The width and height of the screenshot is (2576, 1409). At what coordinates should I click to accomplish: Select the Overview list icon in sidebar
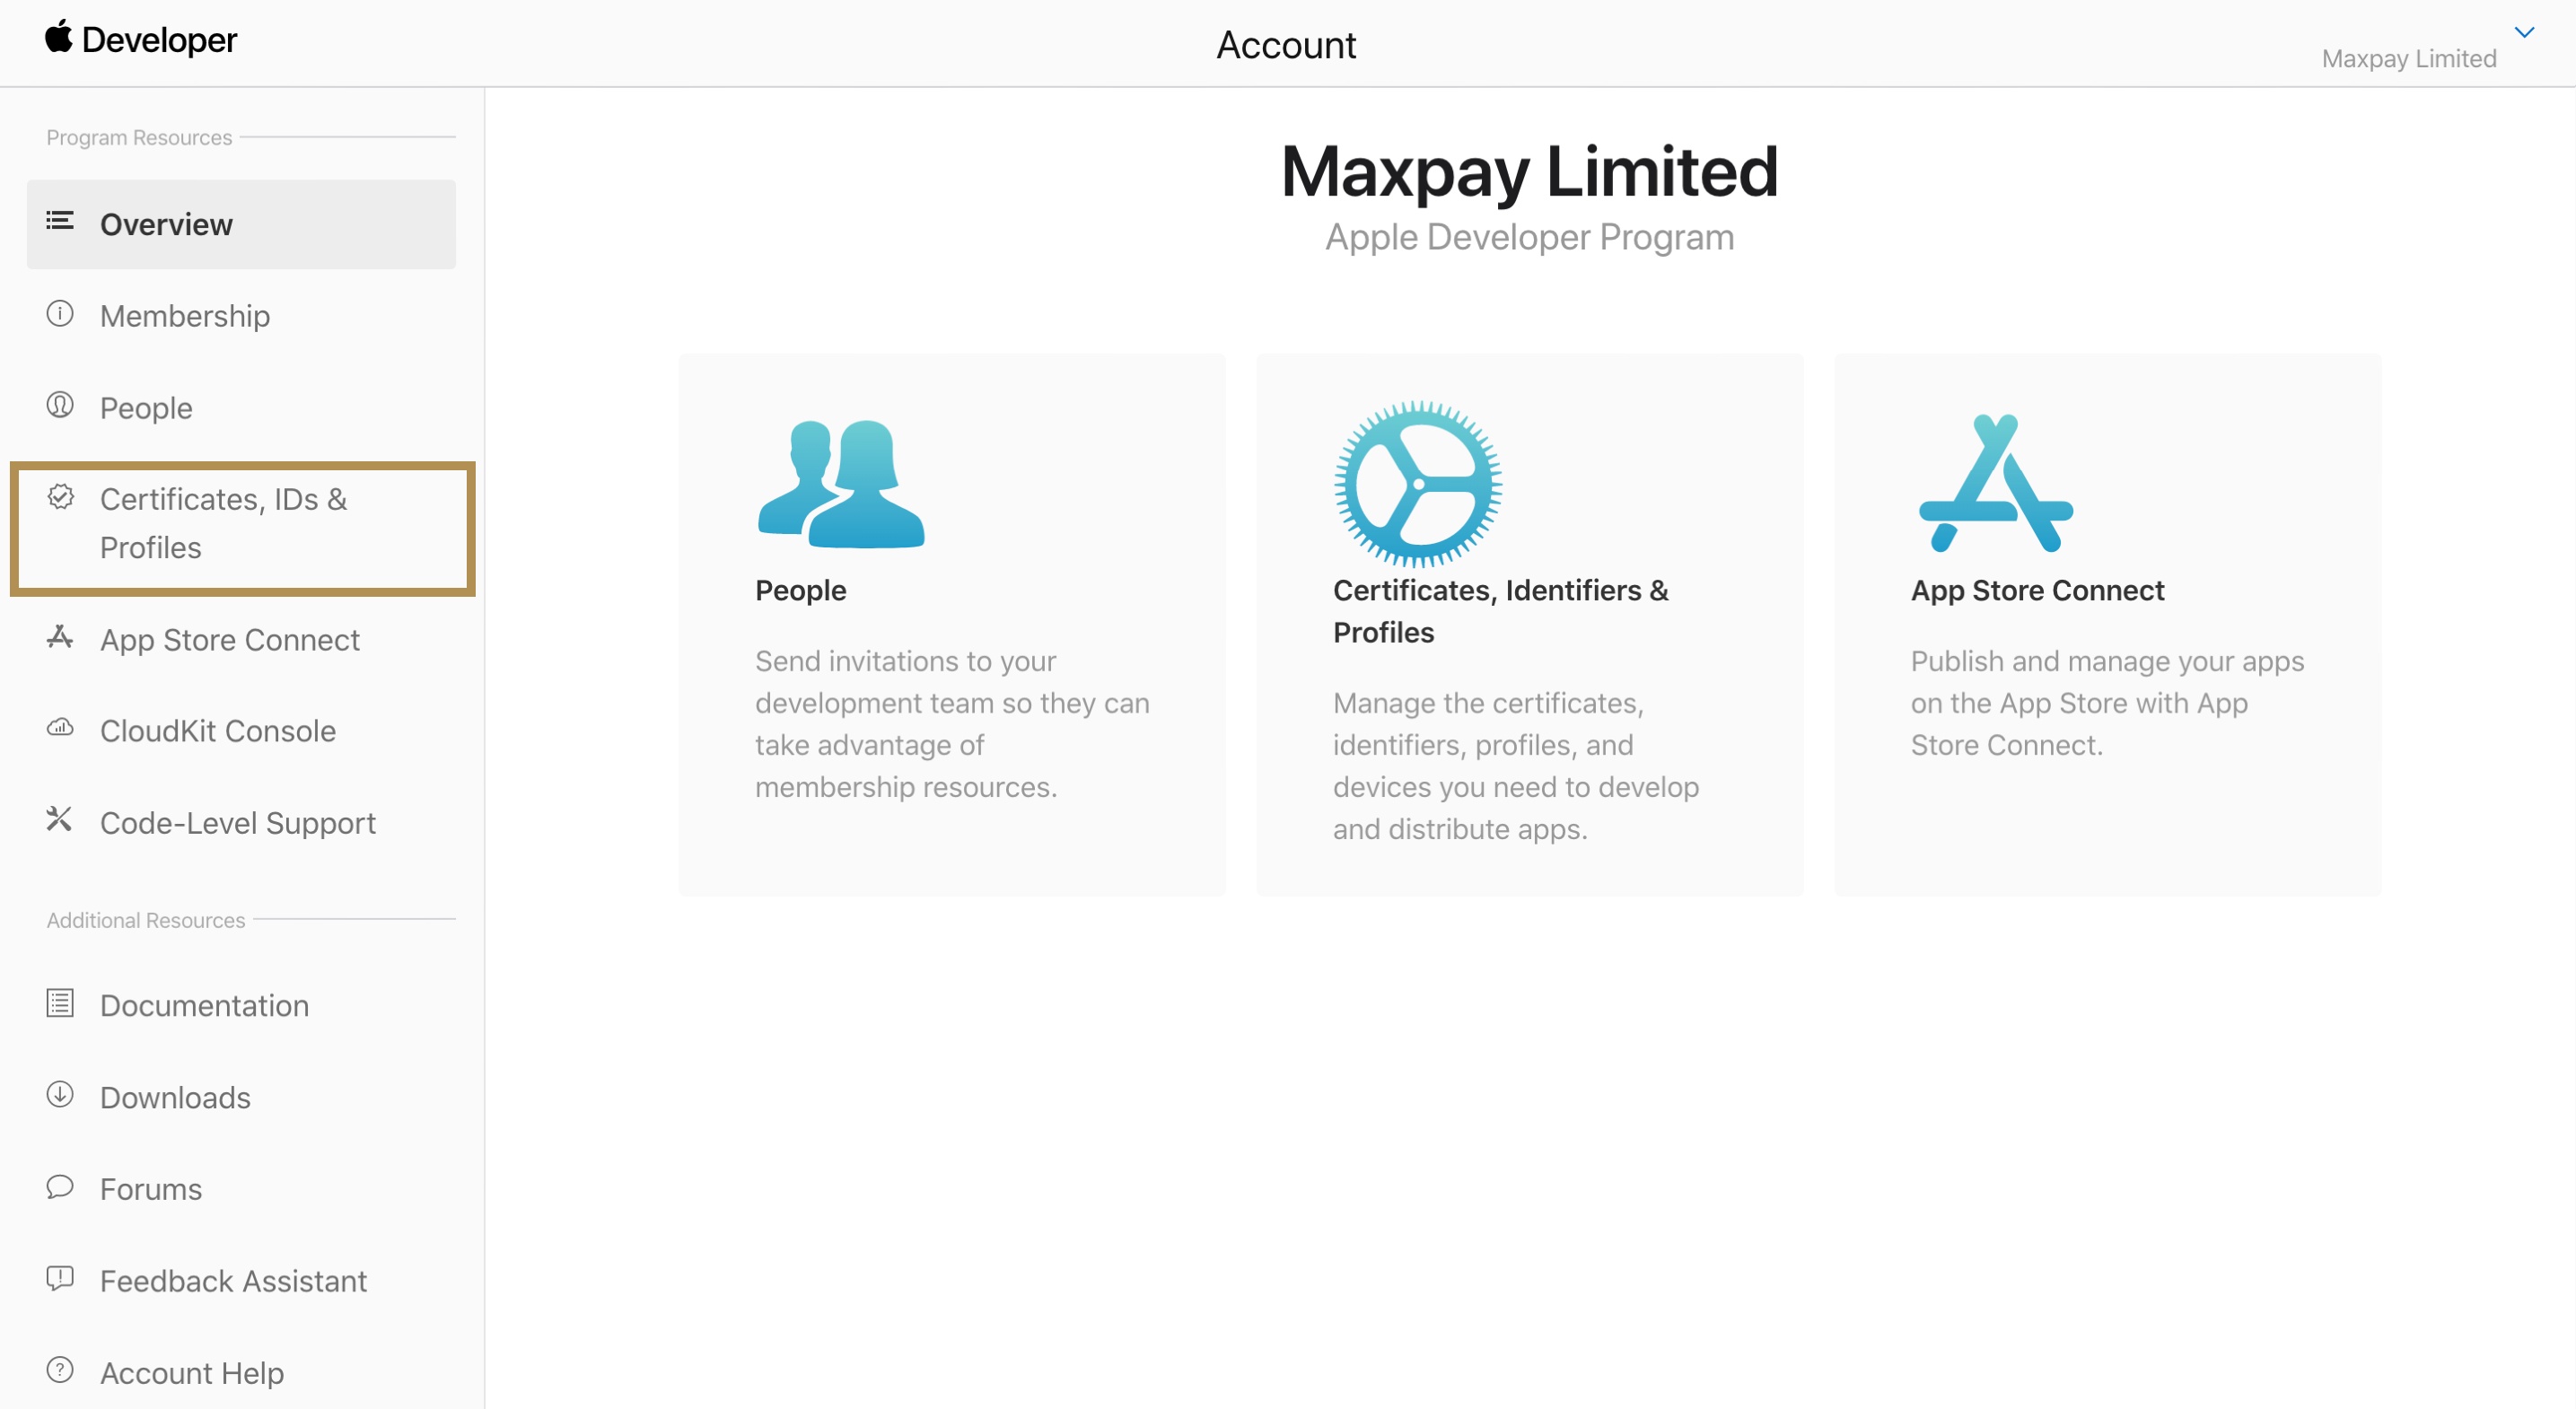[60, 222]
